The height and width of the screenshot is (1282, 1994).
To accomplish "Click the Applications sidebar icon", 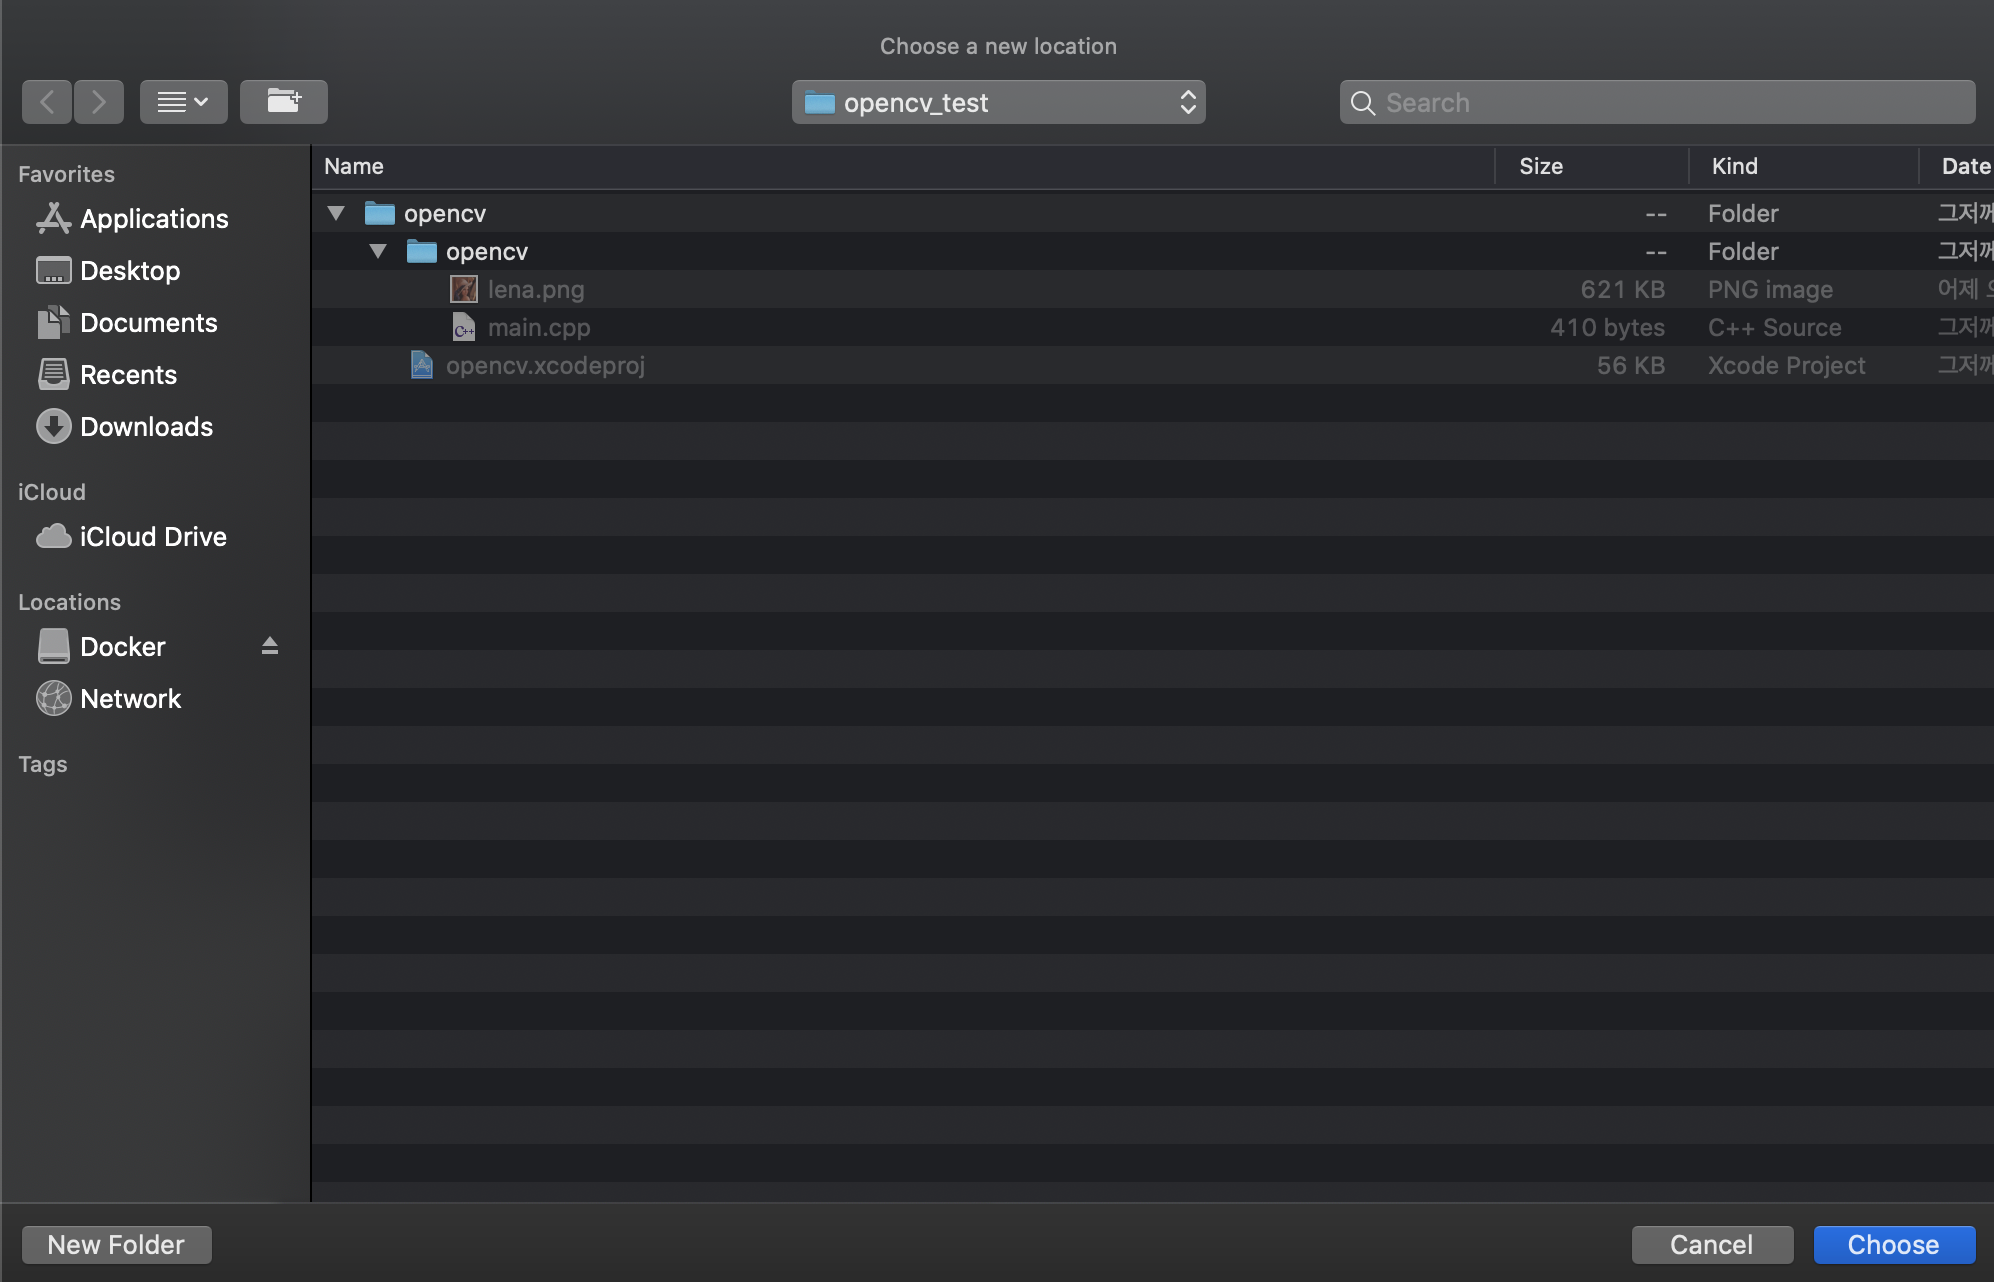I will click(x=53, y=218).
